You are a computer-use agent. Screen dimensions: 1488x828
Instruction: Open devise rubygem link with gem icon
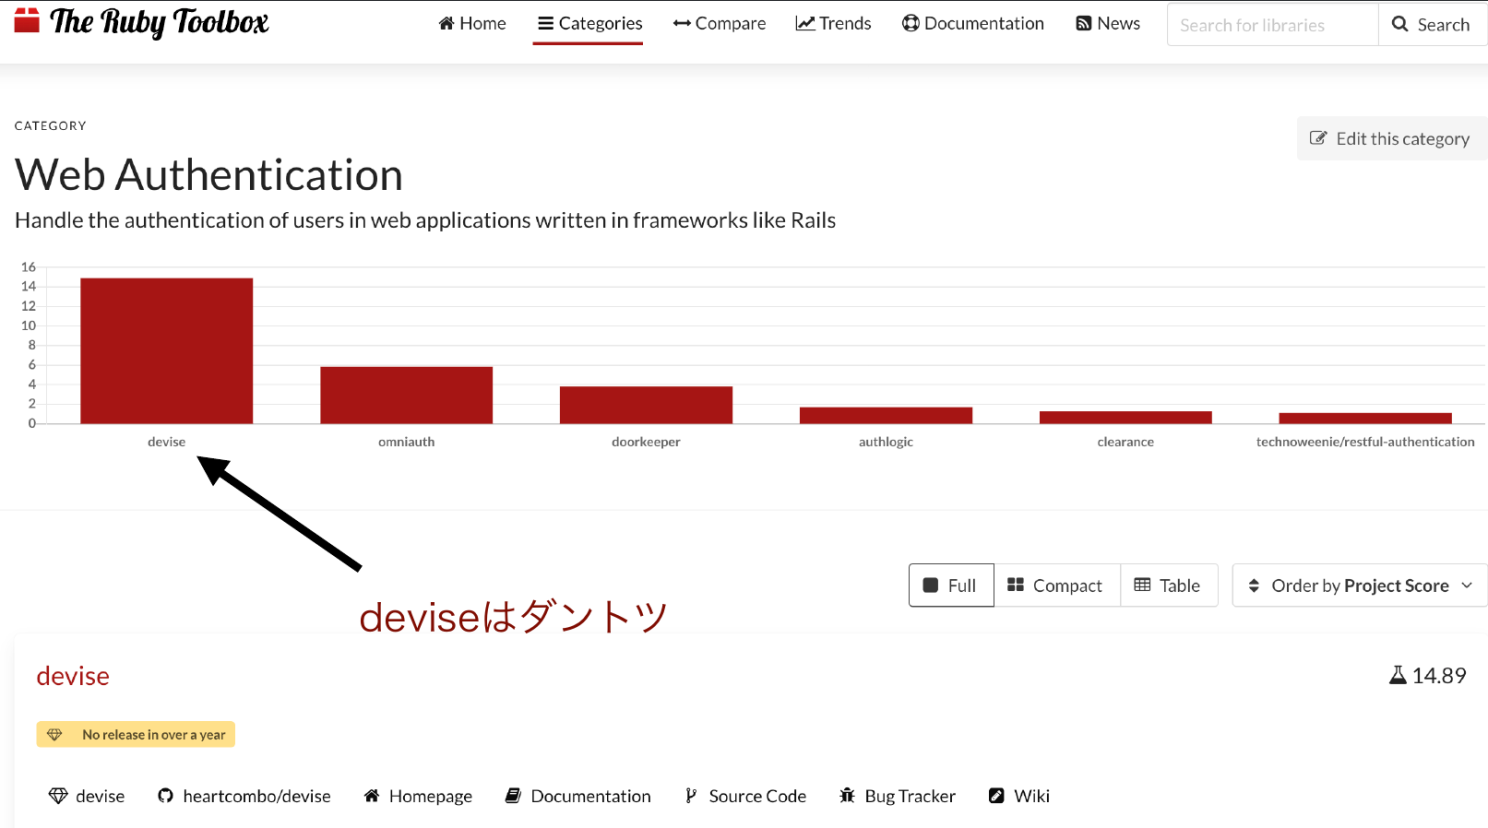(87, 796)
